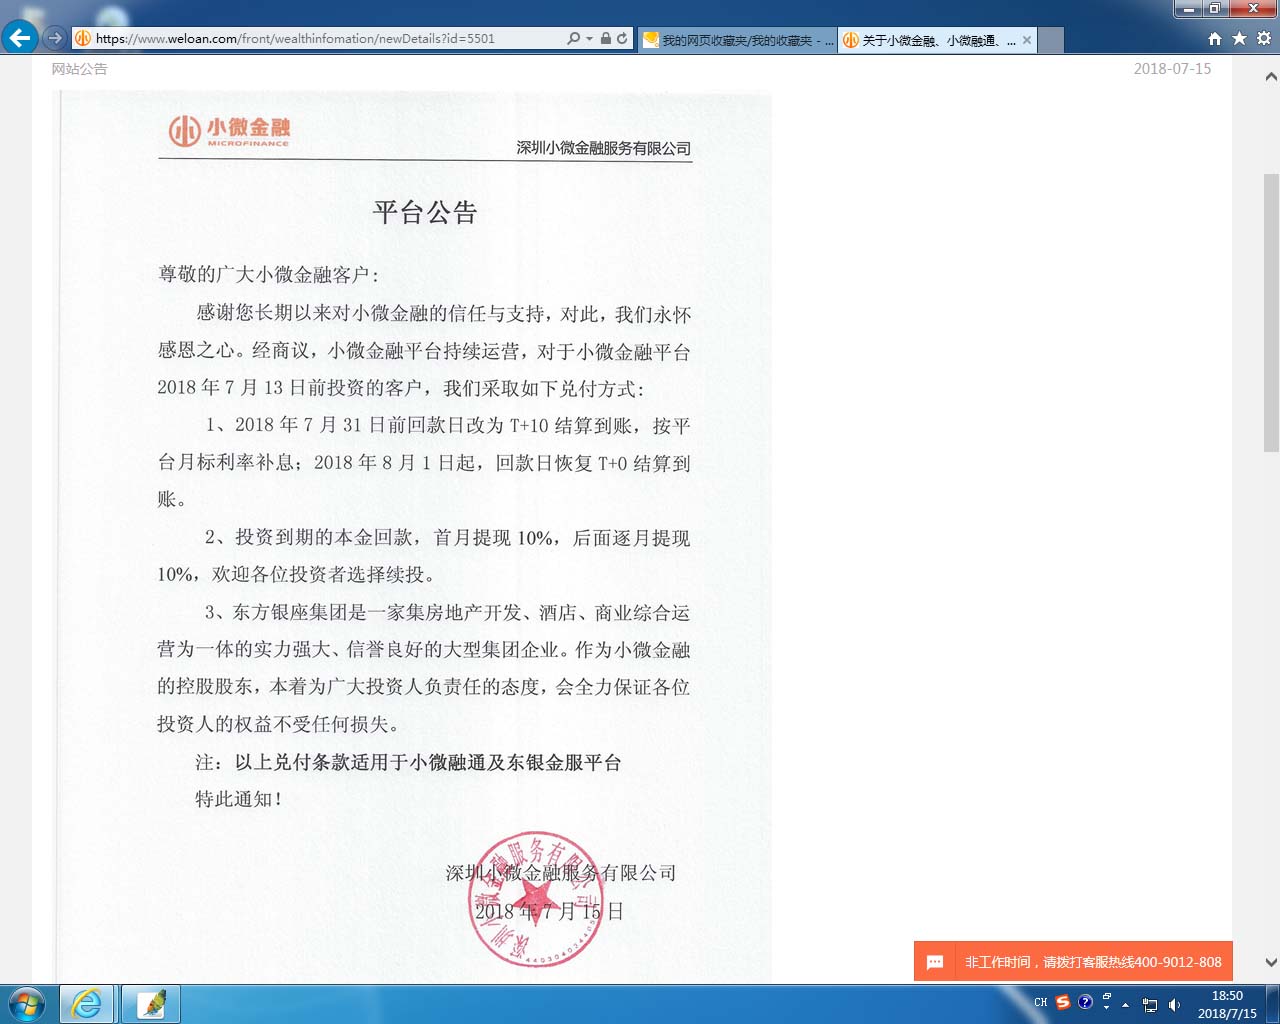Open the language bar options arrow
1280x1024 pixels.
[1107, 1008]
